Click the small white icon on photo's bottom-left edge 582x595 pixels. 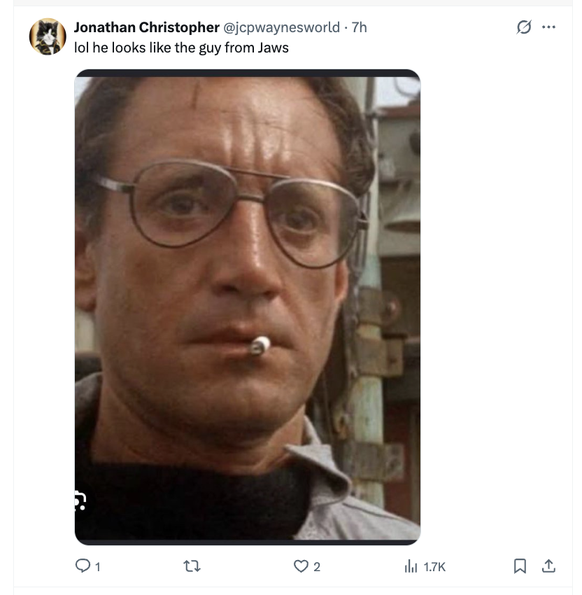point(80,501)
